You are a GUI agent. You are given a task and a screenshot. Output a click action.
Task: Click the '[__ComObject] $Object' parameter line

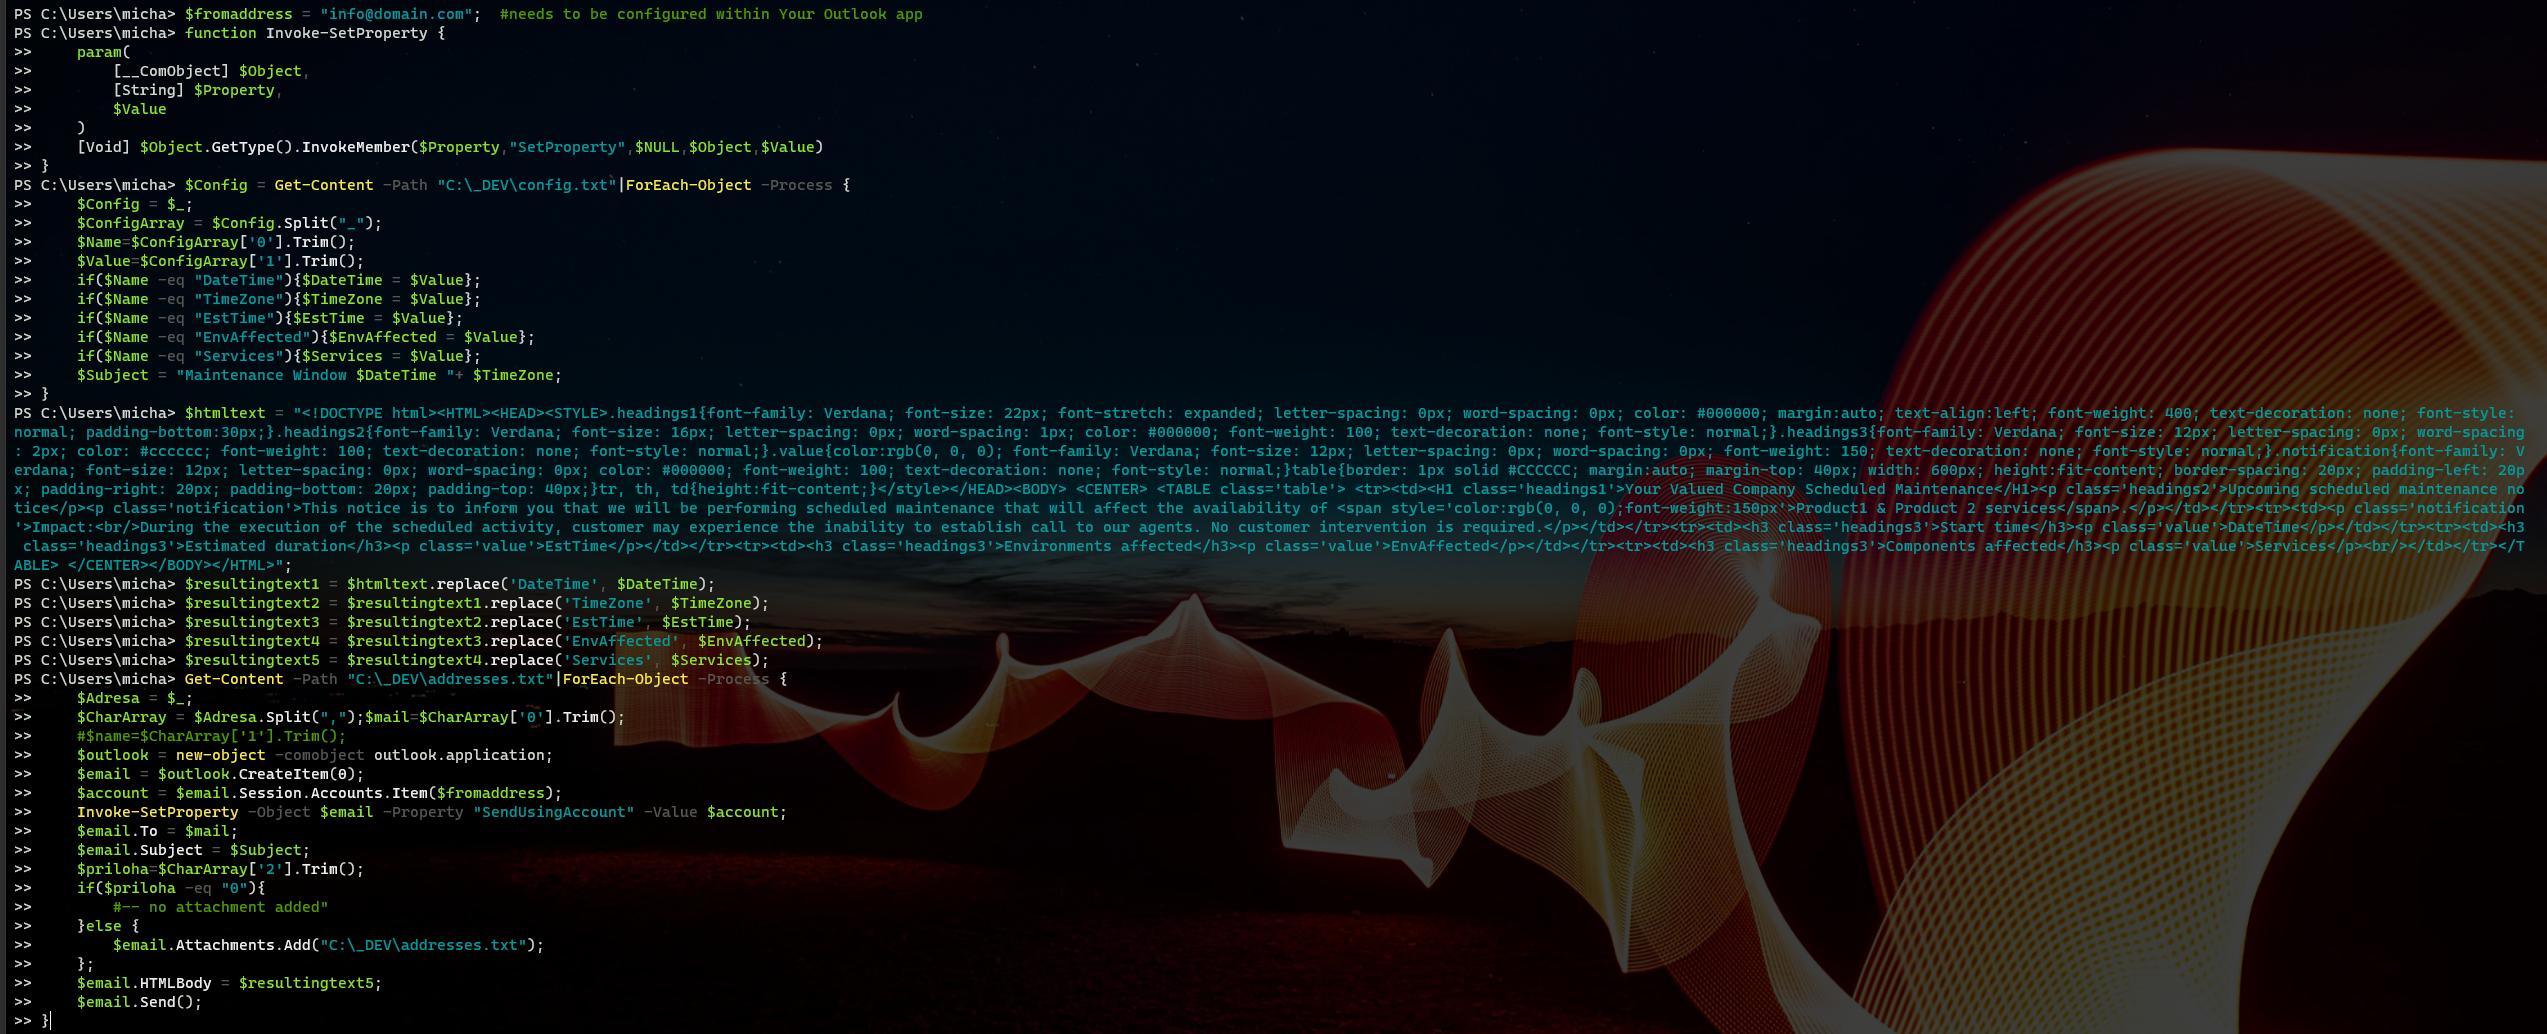tap(207, 71)
